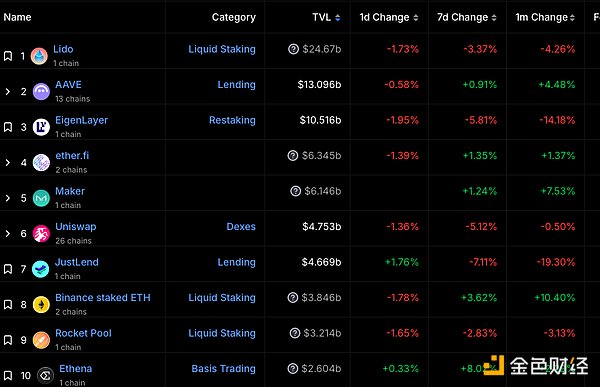Open the JustLend protocol link

[x=77, y=262]
